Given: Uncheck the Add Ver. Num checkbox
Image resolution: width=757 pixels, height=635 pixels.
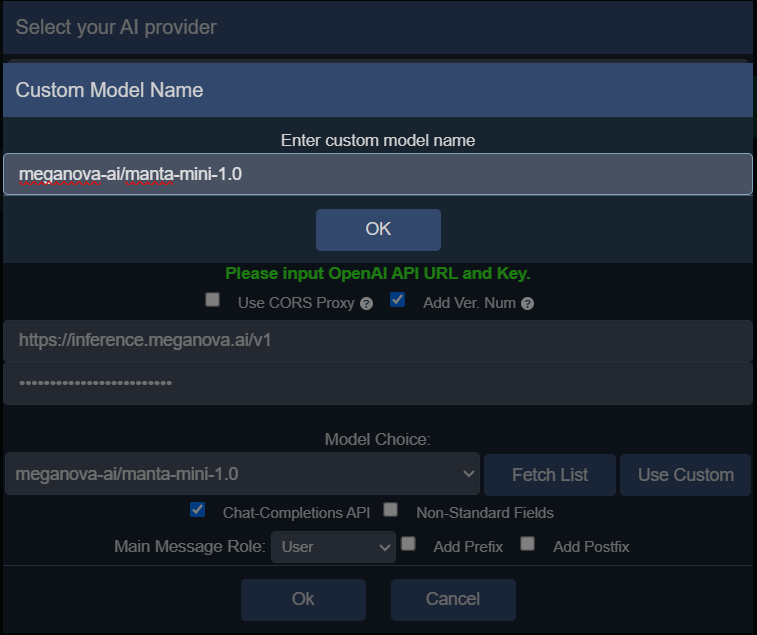Looking at the screenshot, I should (397, 300).
